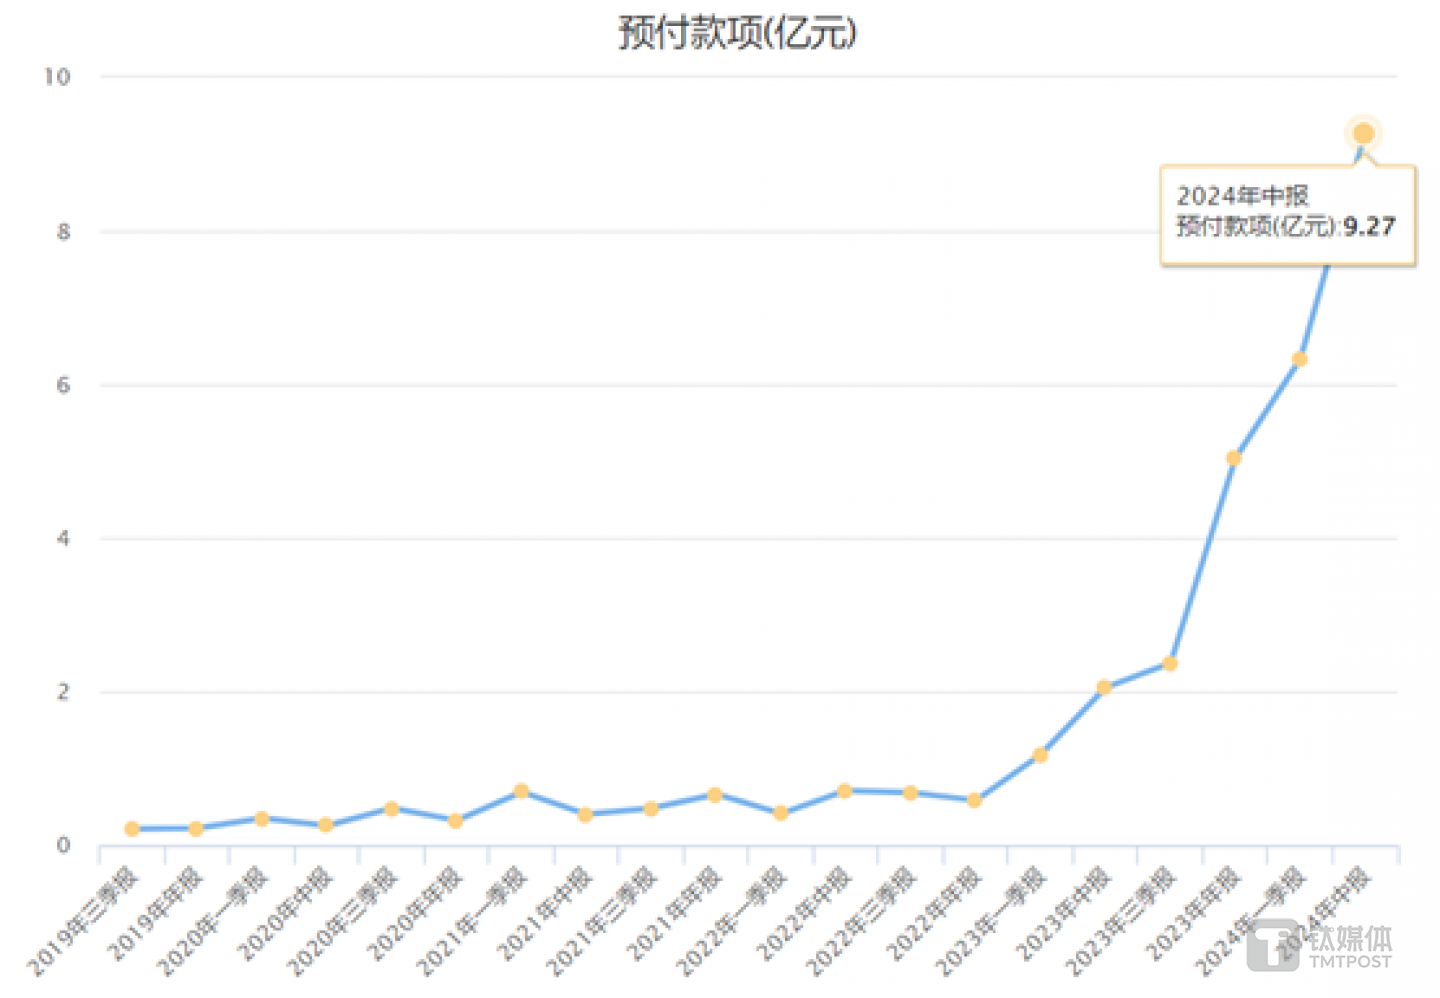Click the 2021年年报 data point
The height and width of the screenshot is (998, 1440).
click(x=715, y=795)
